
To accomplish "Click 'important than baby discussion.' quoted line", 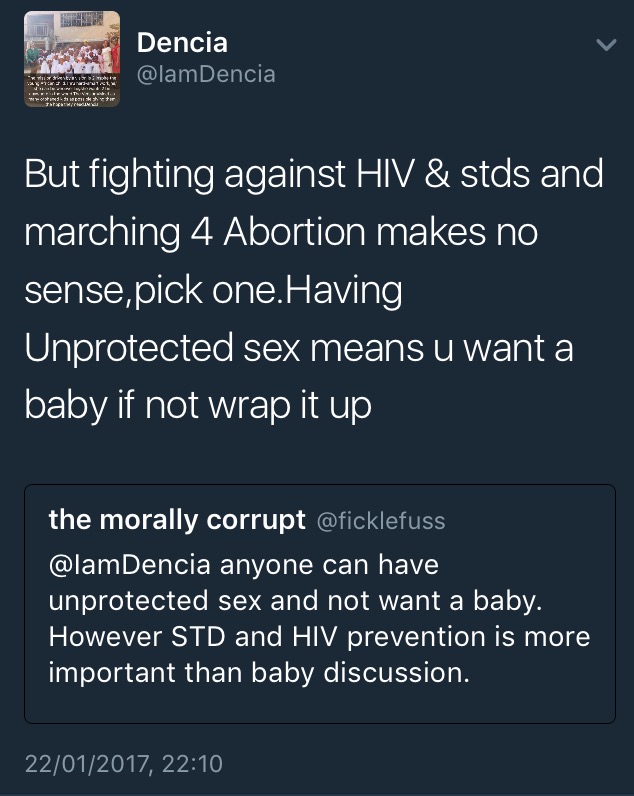I will (x=259, y=673).
